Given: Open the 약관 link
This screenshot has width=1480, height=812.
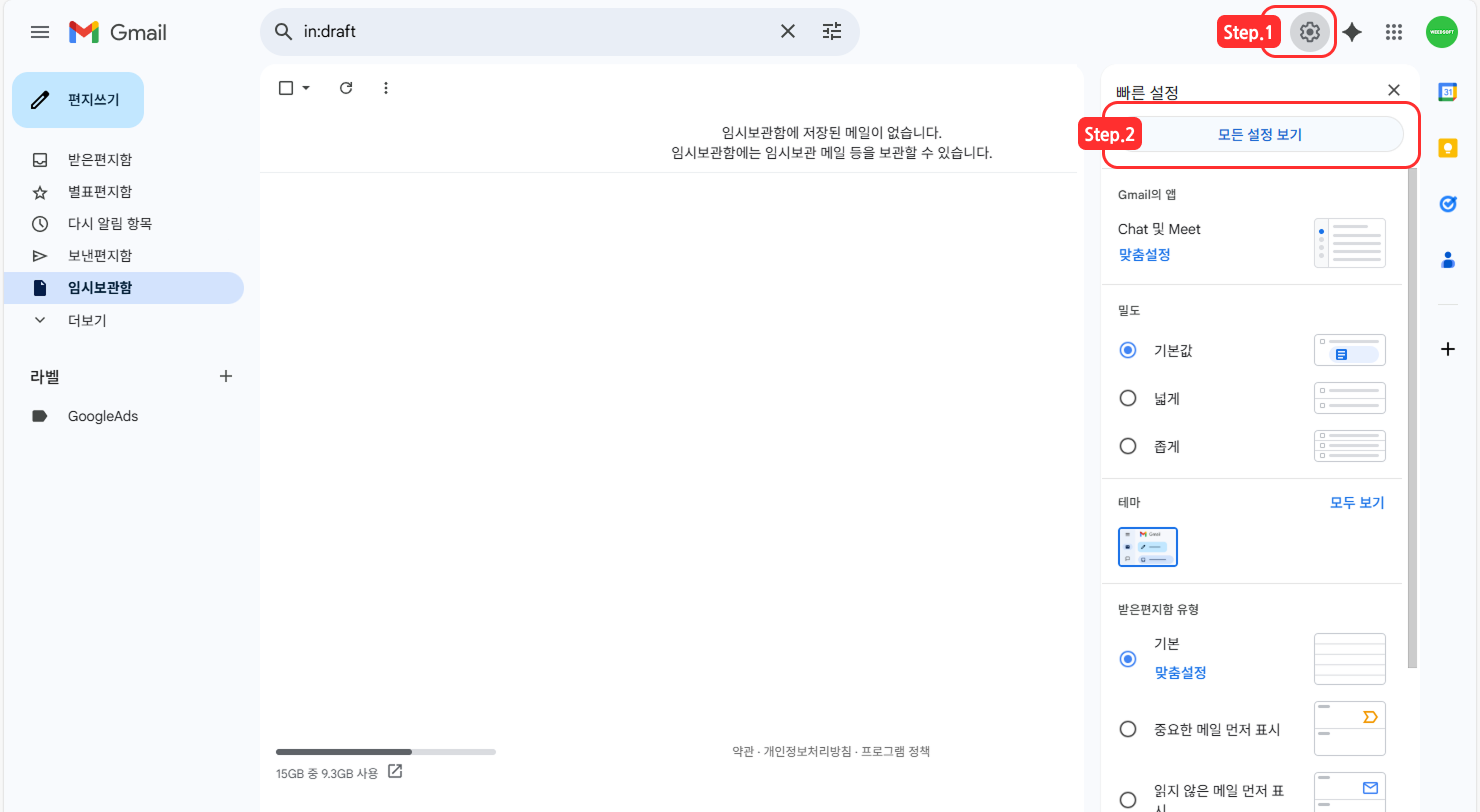Looking at the screenshot, I should coord(742,751).
